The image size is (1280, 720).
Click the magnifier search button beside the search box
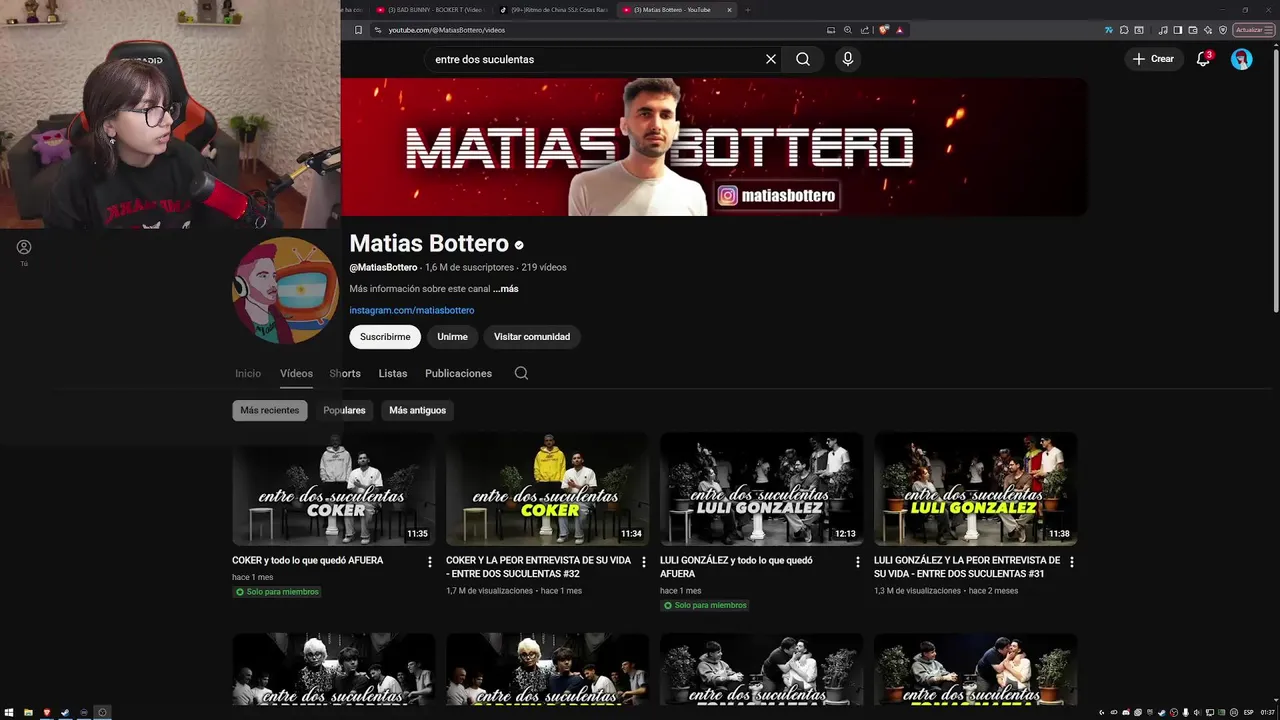tap(803, 59)
